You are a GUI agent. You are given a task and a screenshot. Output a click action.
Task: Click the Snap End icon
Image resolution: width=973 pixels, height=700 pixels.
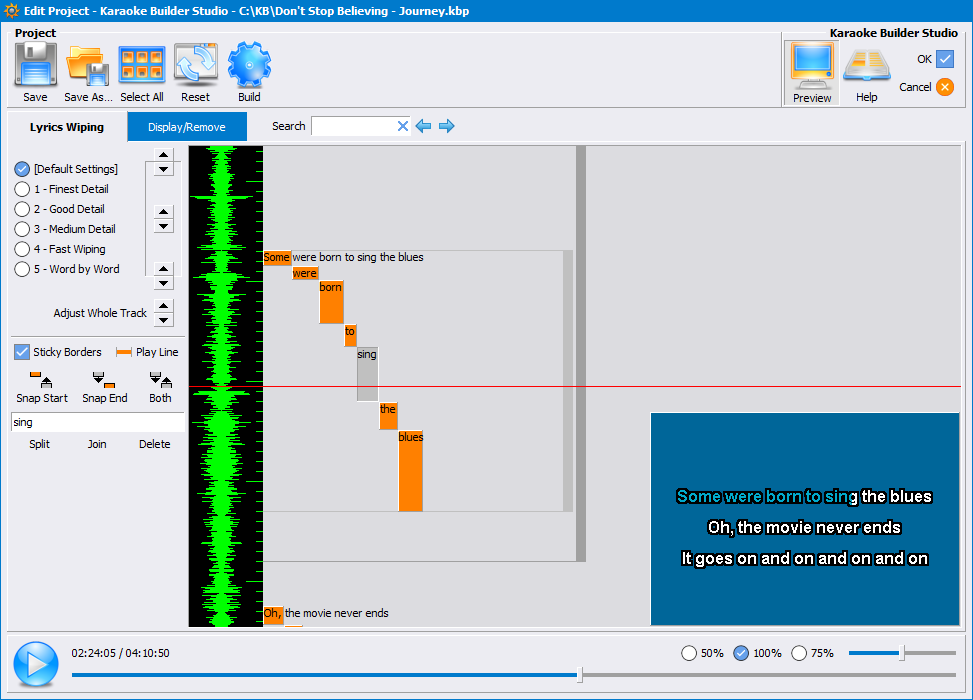pyautogui.click(x=104, y=379)
